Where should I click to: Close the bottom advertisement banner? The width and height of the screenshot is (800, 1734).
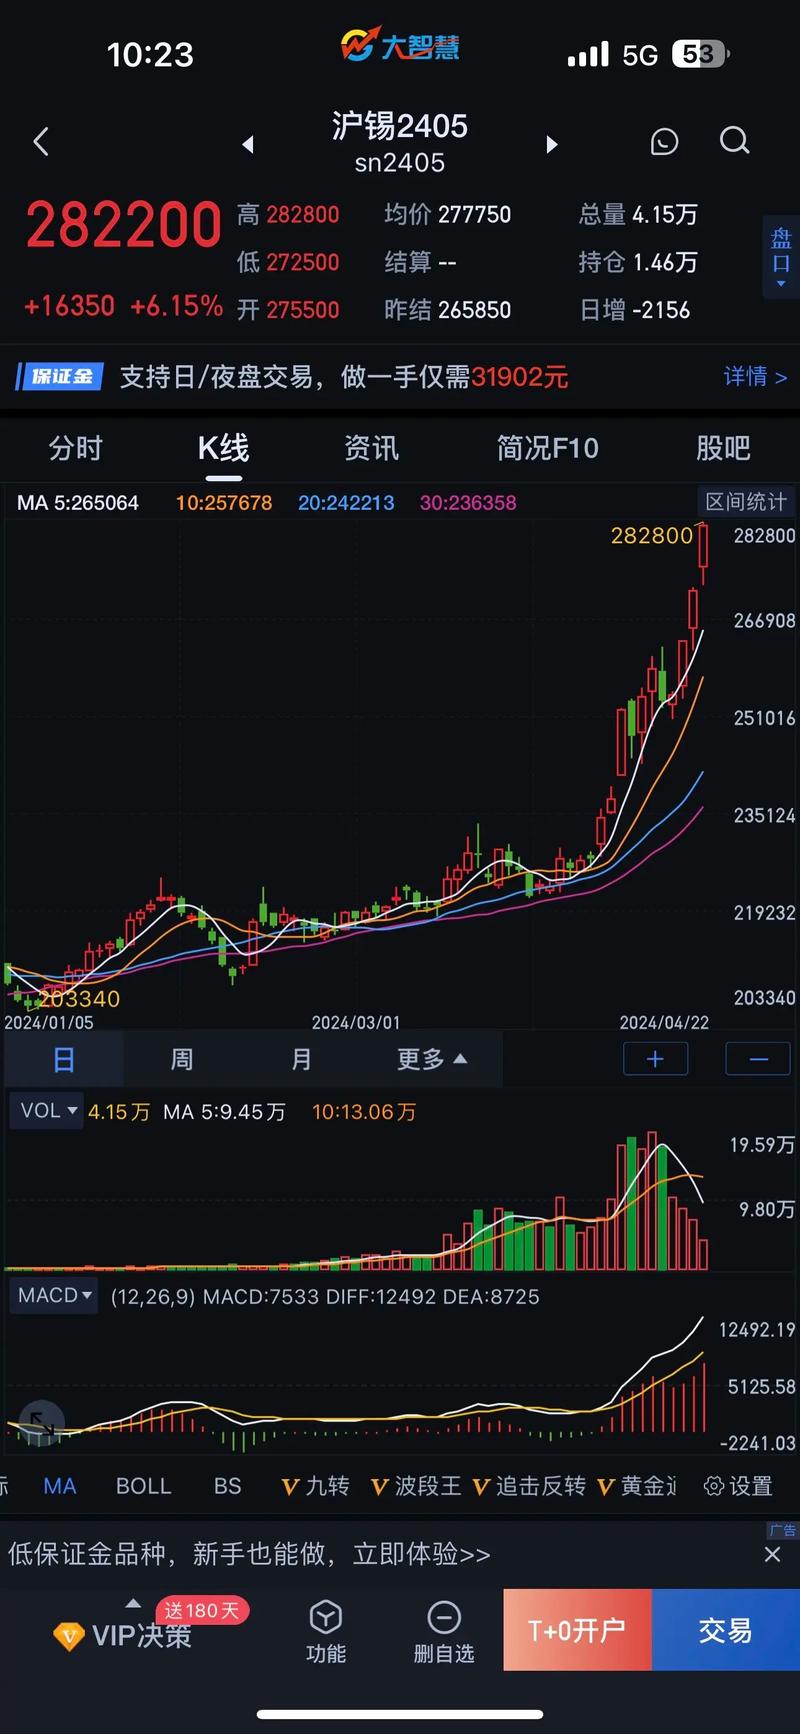(772, 1554)
